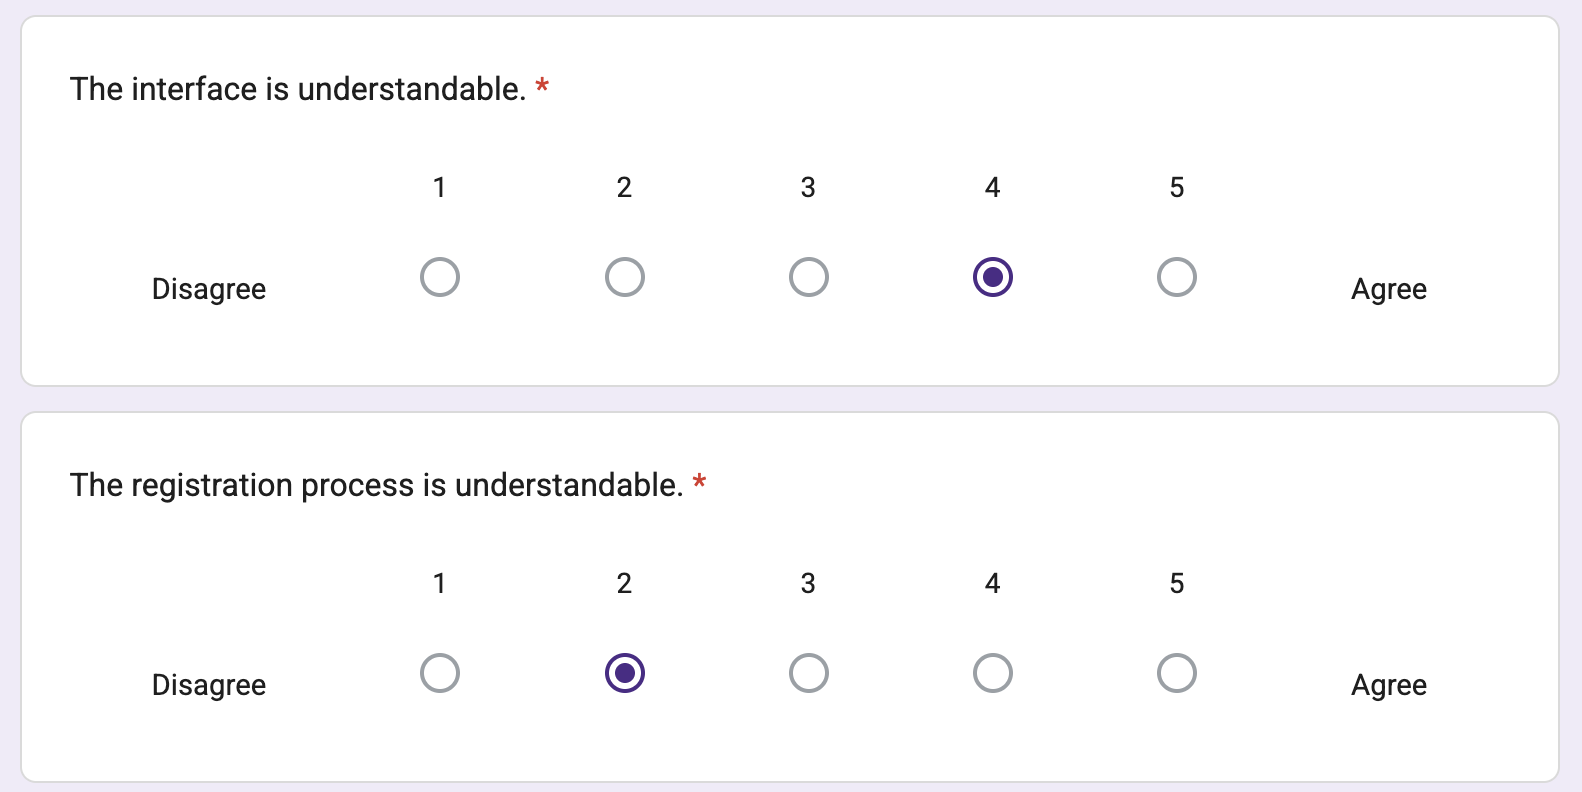1582x792 pixels.
Task: Select rating 5 for registration process
Action: [1176, 673]
